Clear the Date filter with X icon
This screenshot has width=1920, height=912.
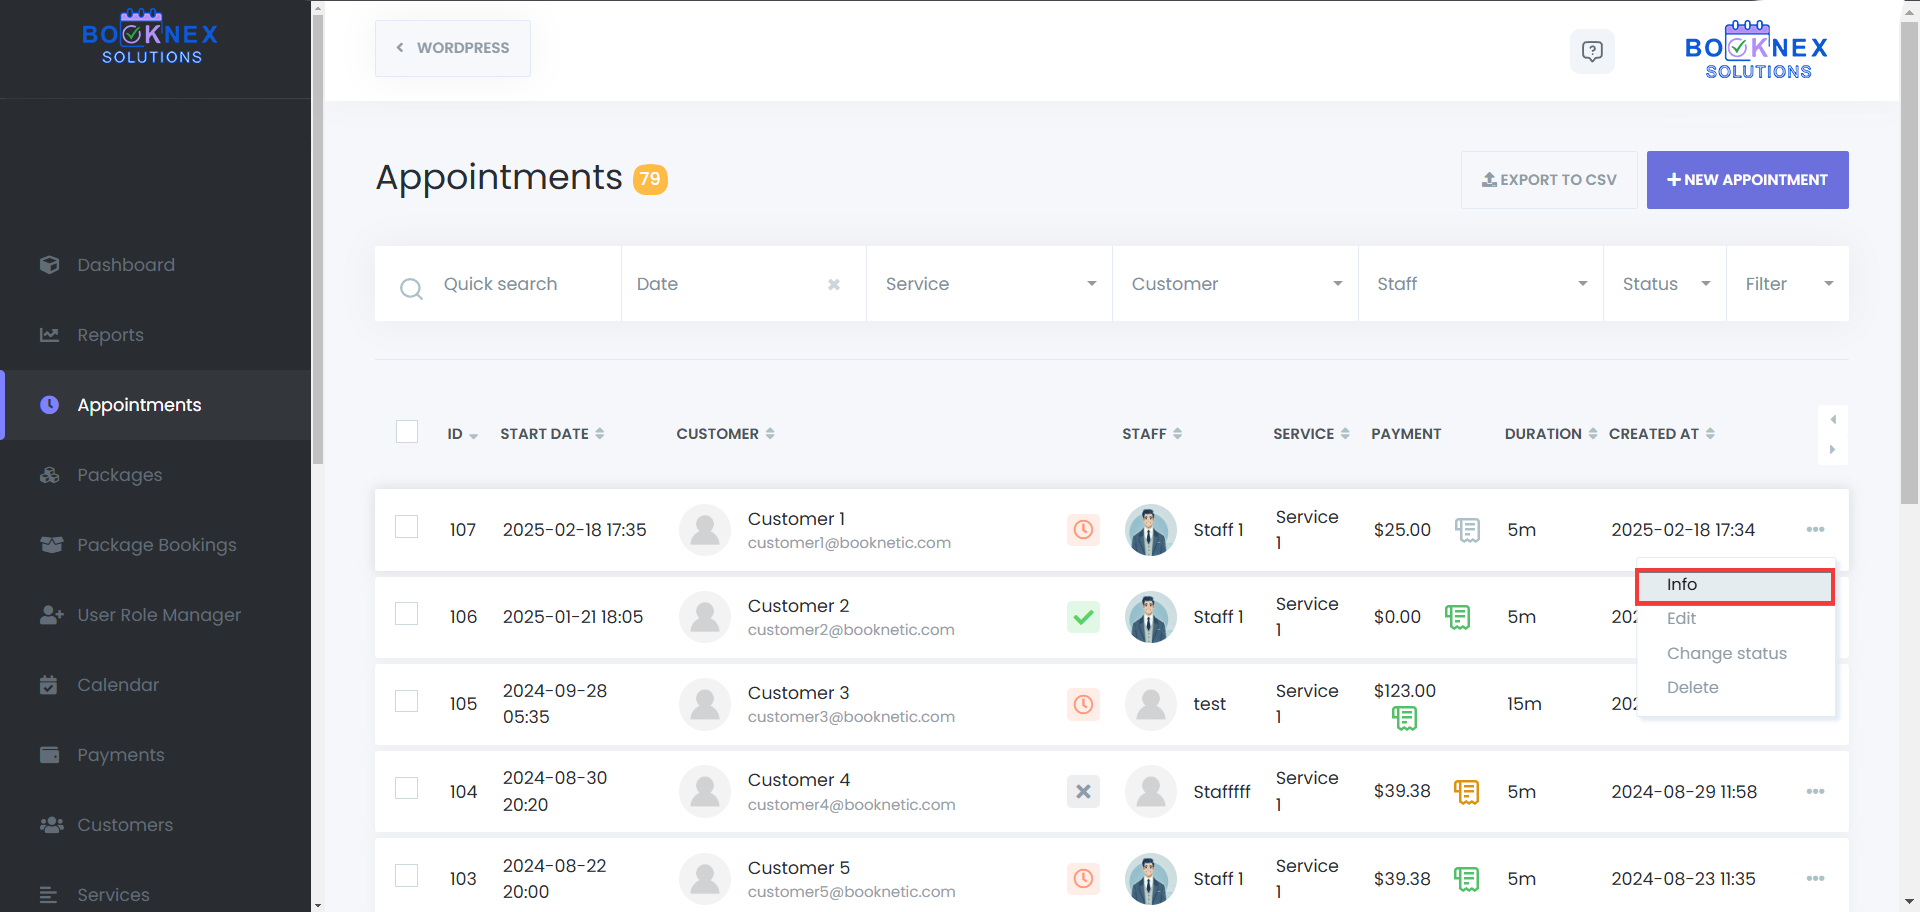click(x=834, y=285)
